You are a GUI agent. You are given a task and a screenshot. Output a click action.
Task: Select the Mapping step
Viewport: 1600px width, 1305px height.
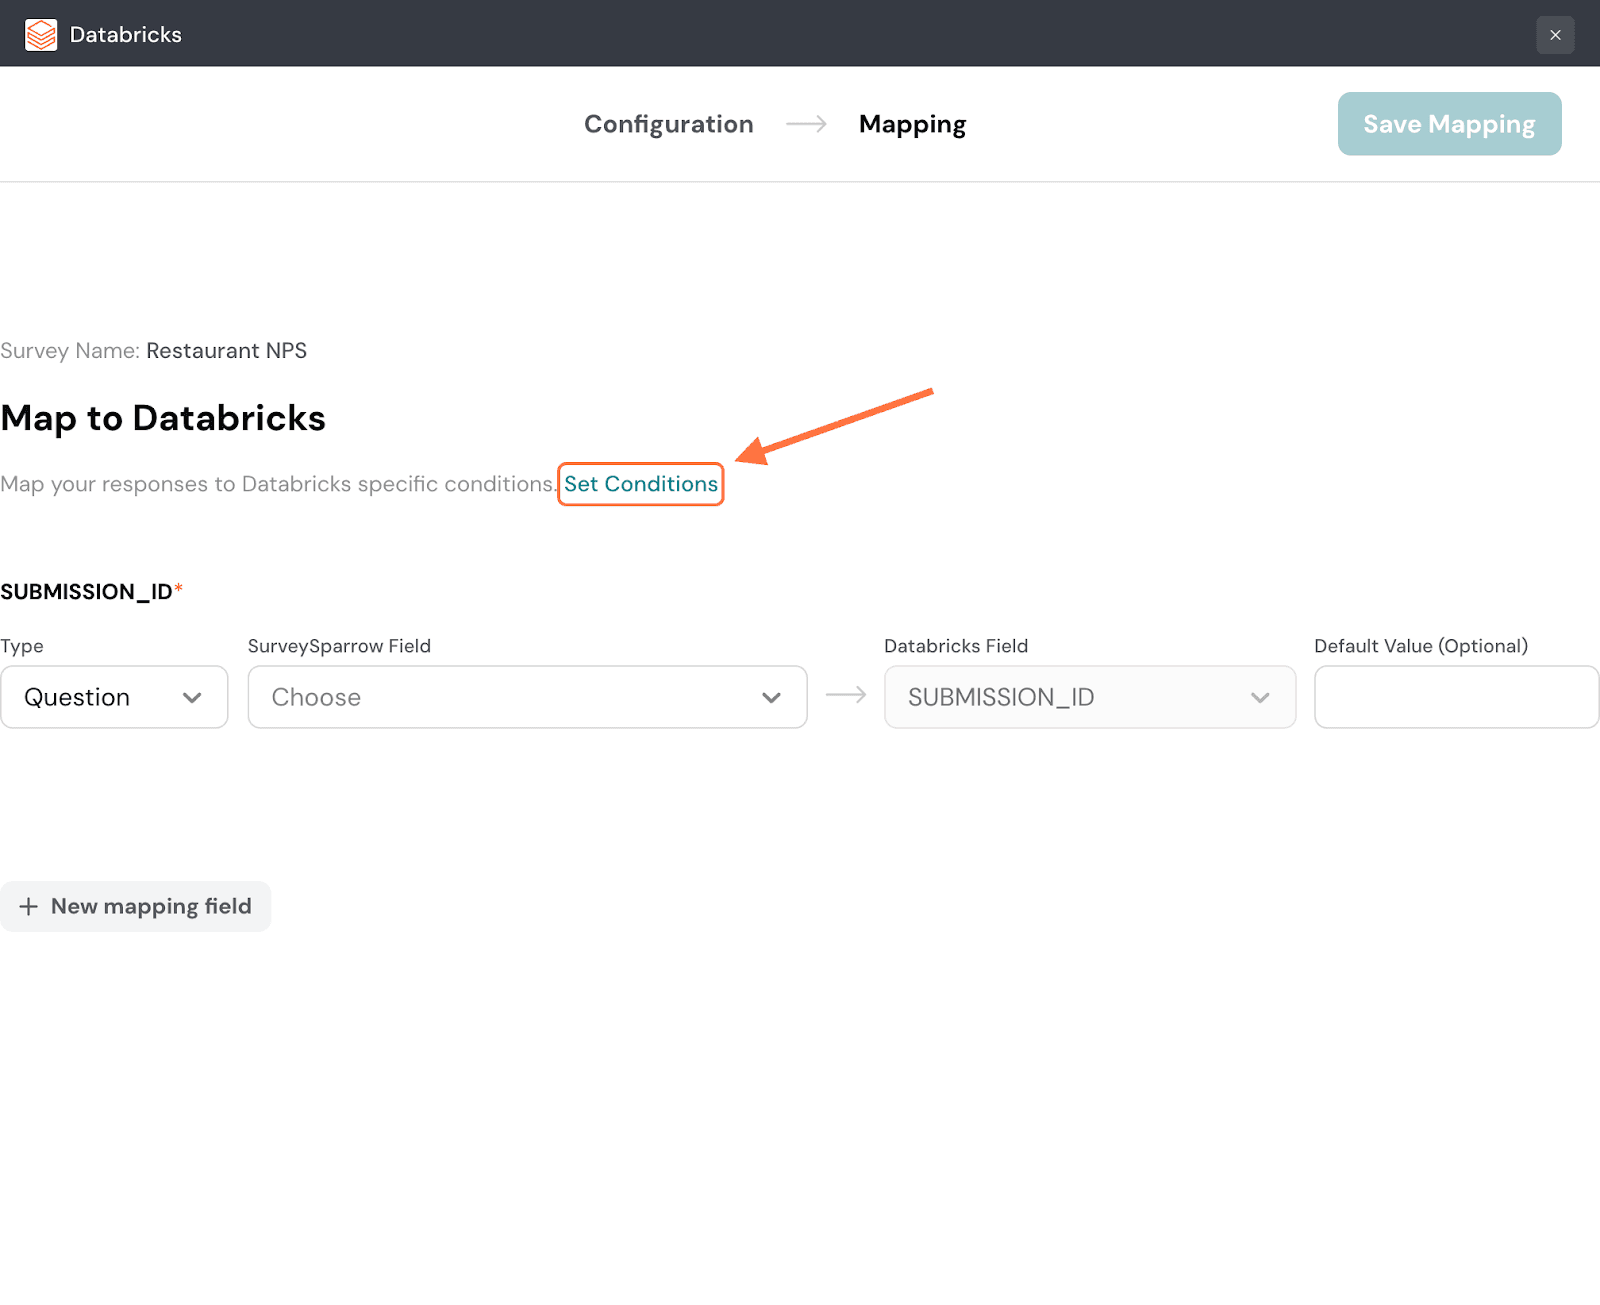tap(912, 124)
